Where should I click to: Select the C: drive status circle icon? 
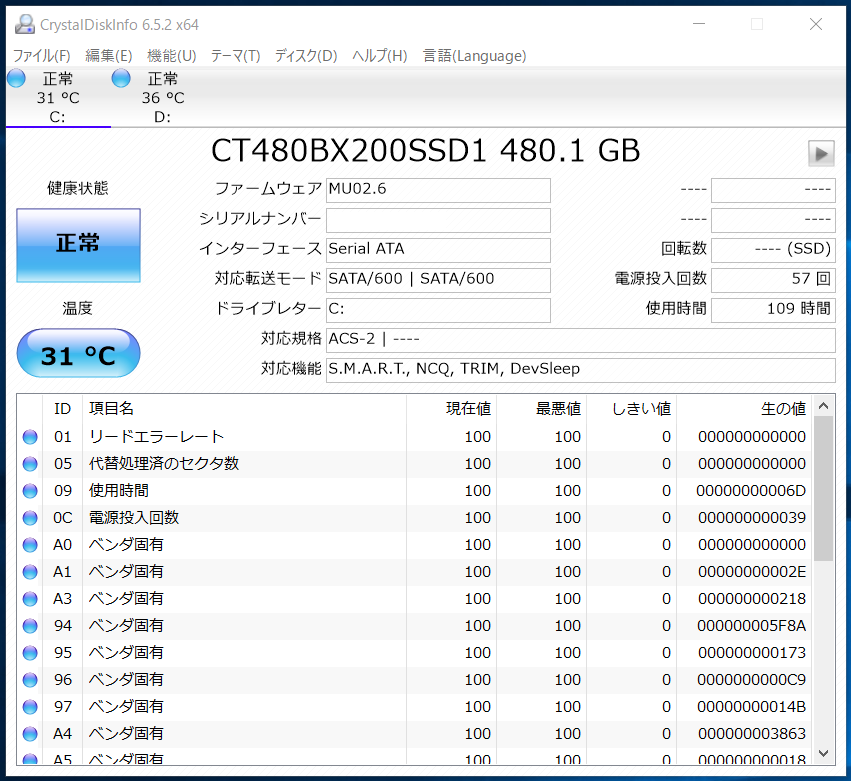pyautogui.click(x=16, y=79)
